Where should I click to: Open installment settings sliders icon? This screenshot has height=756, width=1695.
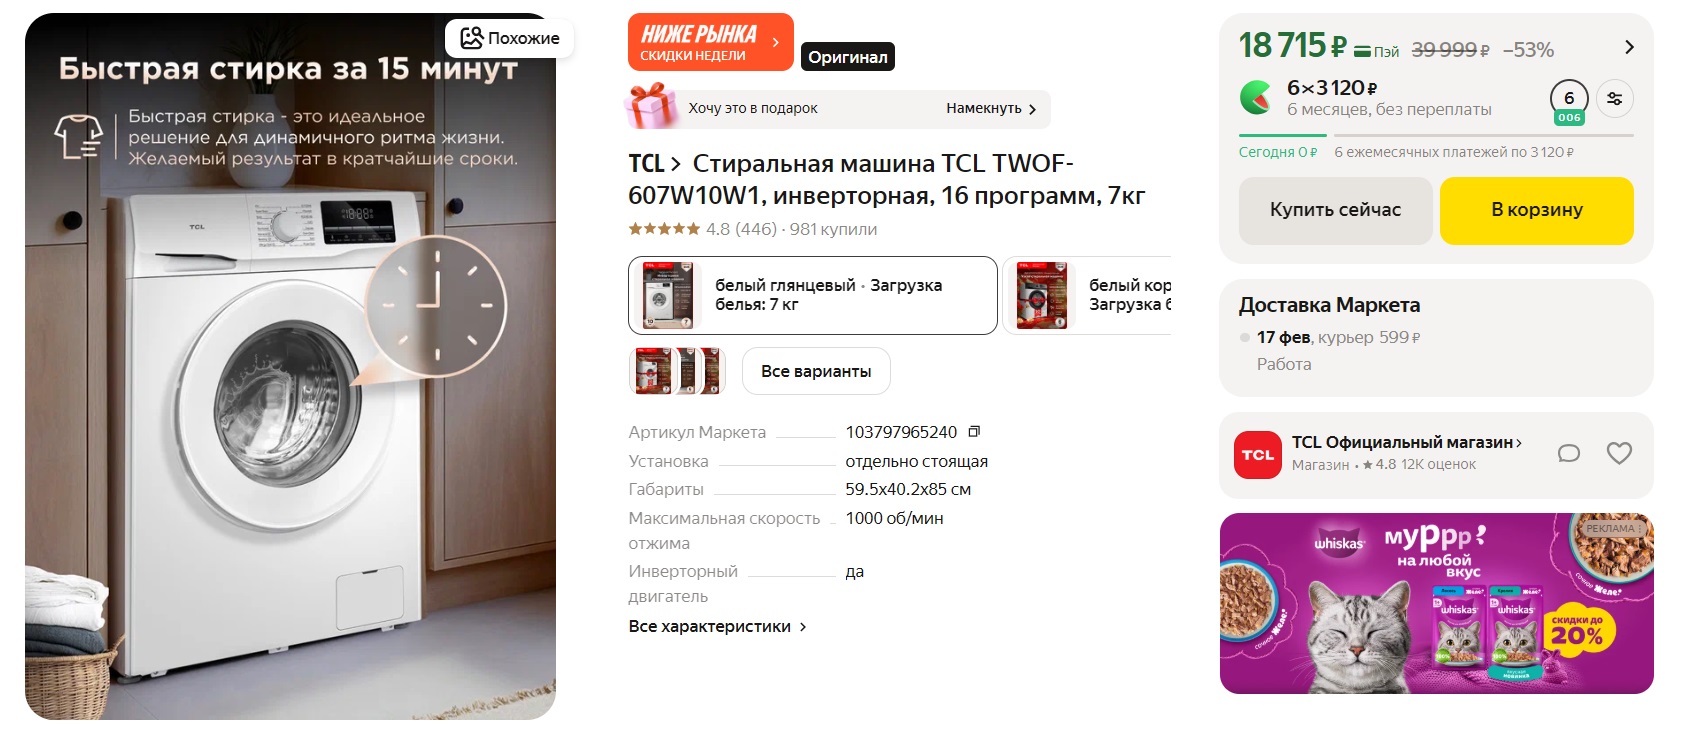coord(1615,98)
